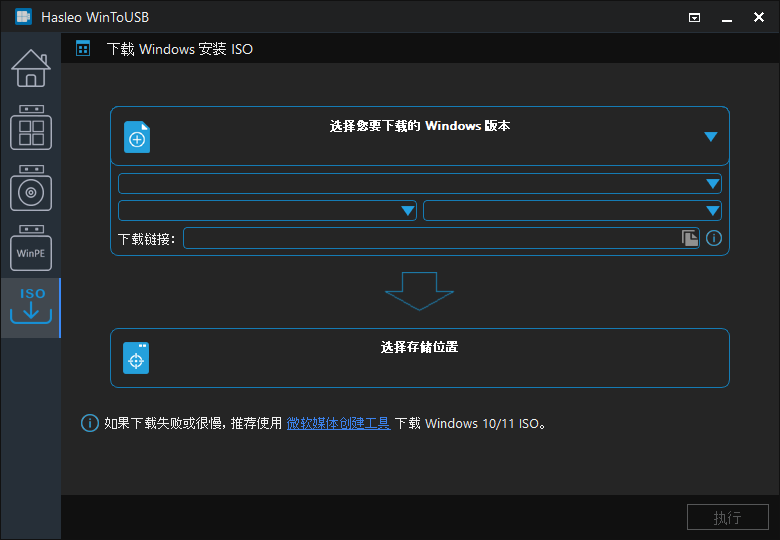Viewport: 780px width, 540px height.
Task: Open Windows To Go Creator sidebar icon
Action: pos(31,128)
